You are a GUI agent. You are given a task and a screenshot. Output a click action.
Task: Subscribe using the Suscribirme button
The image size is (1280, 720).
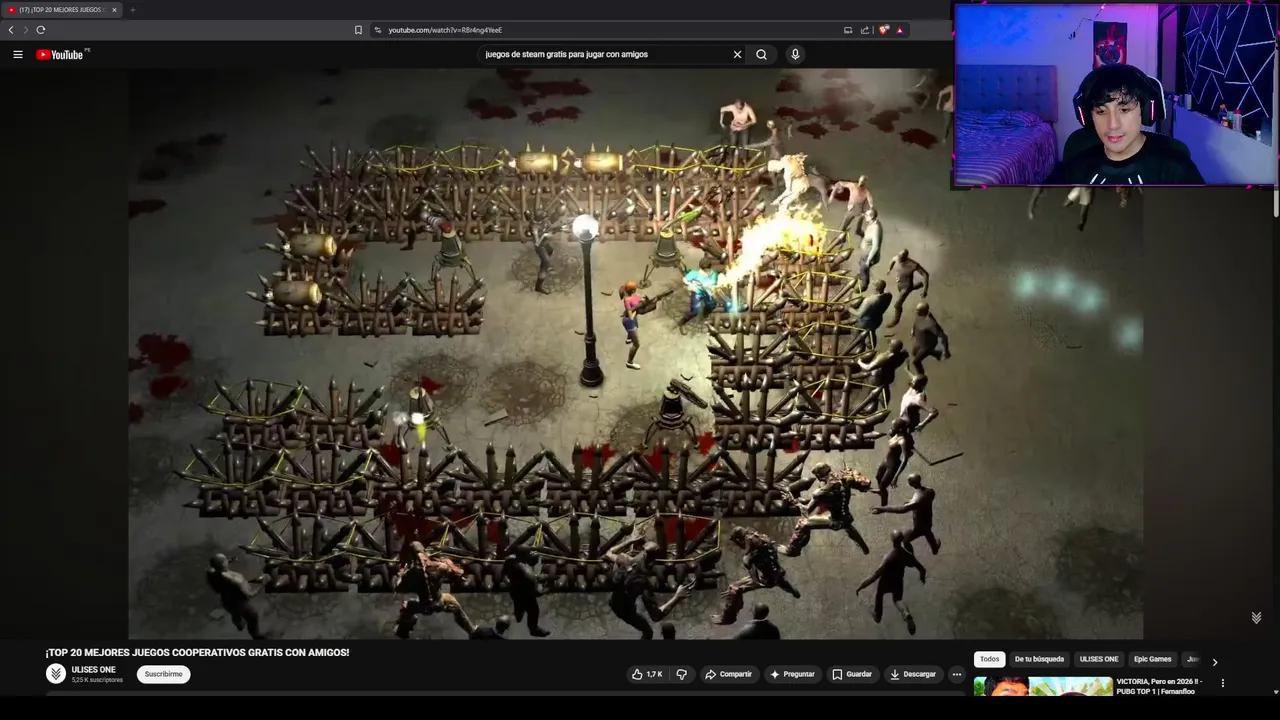click(x=164, y=674)
